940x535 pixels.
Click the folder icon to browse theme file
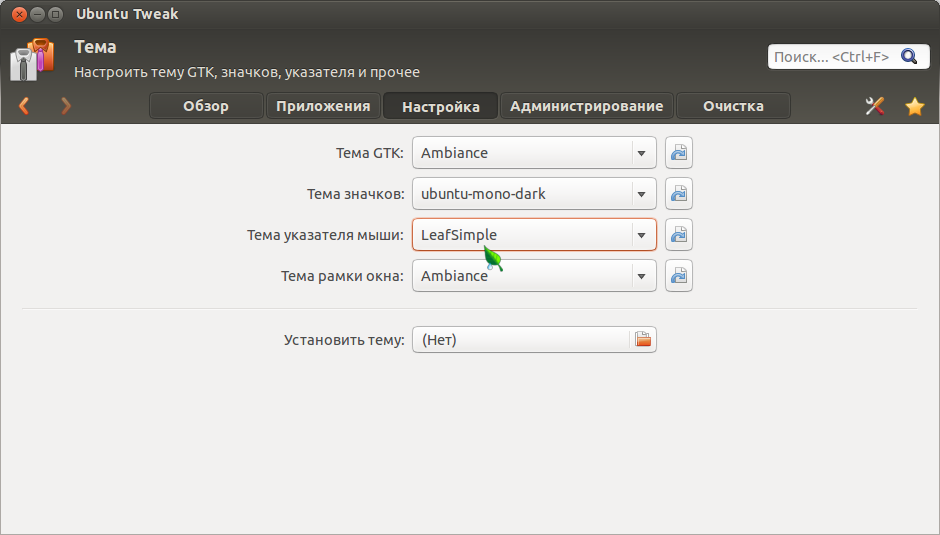[x=643, y=339]
